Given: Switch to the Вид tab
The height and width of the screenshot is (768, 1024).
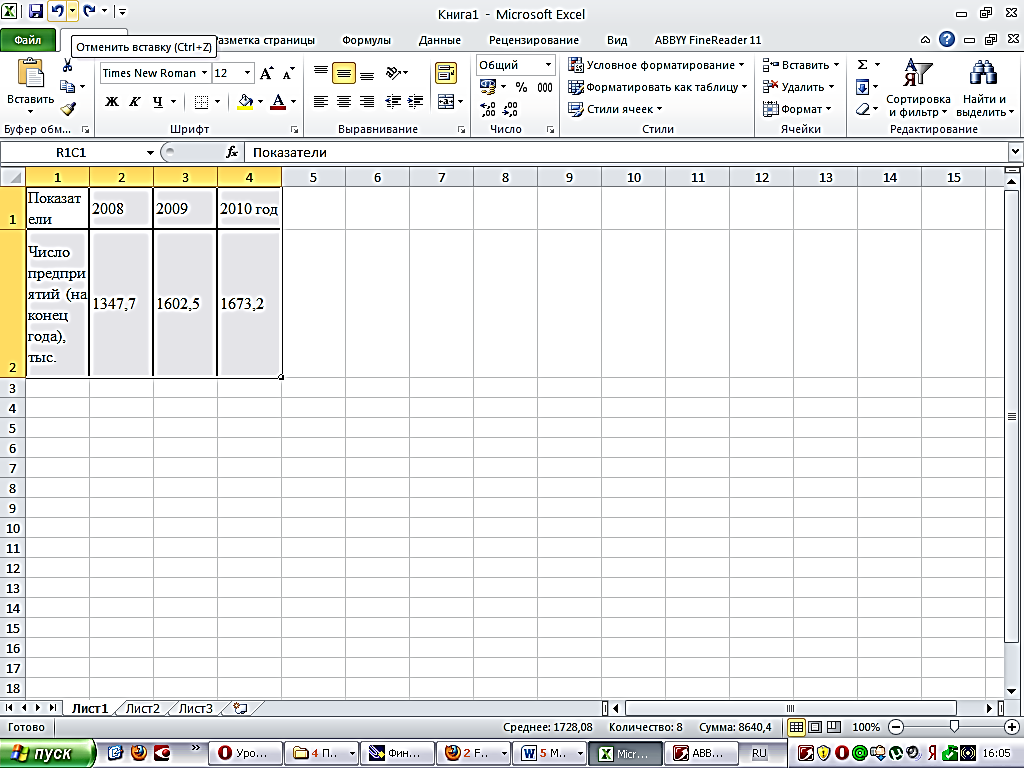Looking at the screenshot, I should click(x=616, y=40).
